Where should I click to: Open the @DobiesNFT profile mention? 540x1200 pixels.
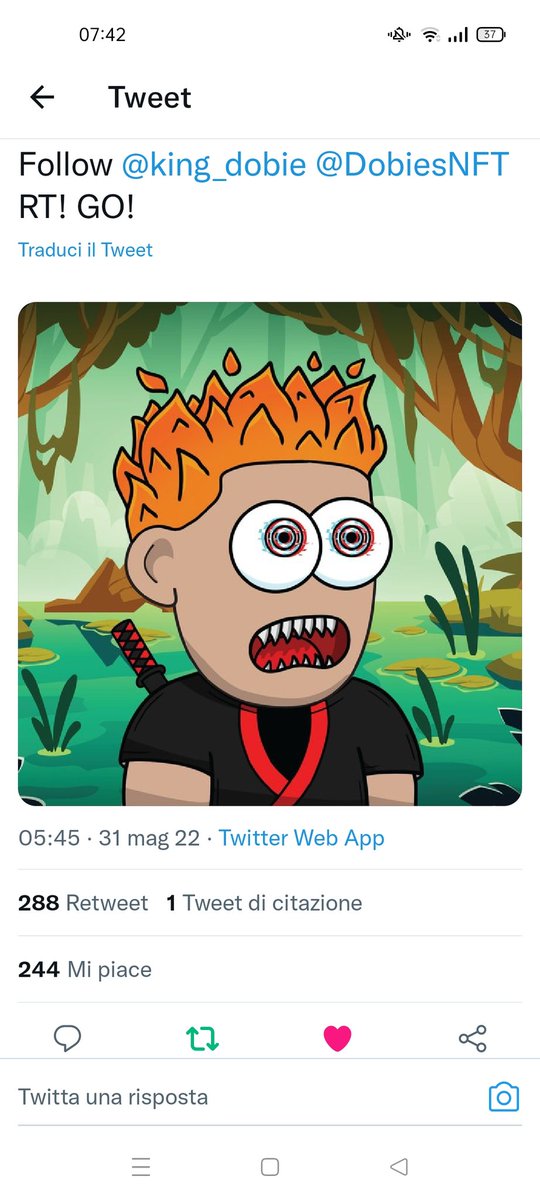412,165
